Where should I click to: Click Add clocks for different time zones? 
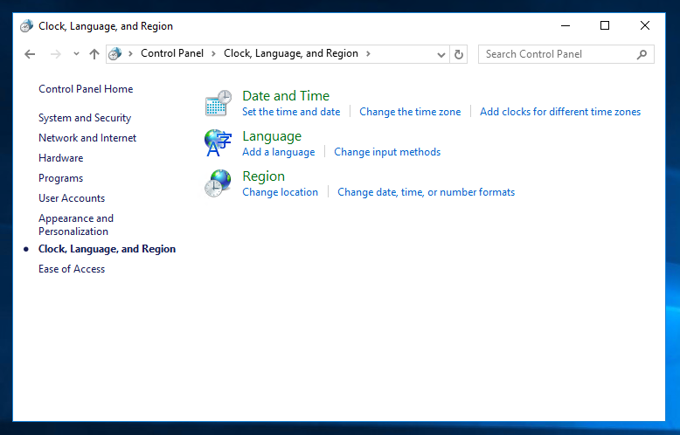click(560, 112)
